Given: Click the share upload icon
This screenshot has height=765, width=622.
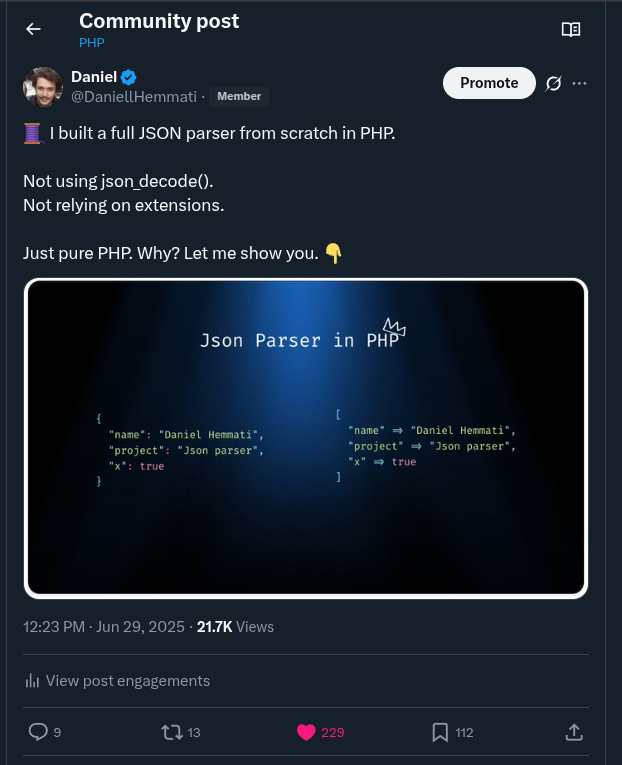Looking at the screenshot, I should tap(574, 732).
